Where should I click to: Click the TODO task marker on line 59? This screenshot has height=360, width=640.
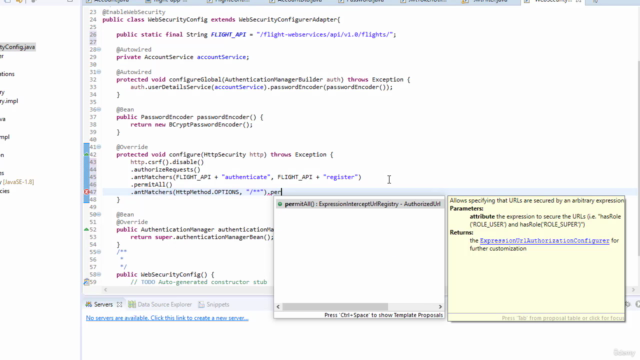tap(87, 282)
